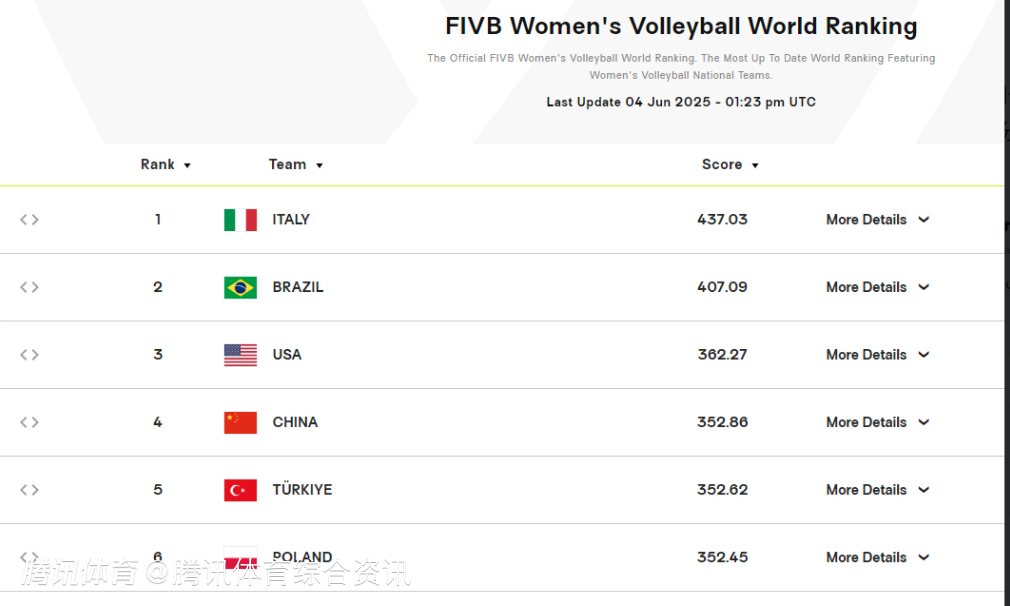Expand More Details for Poland
The width and height of the screenshot is (1010, 606).
(877, 557)
